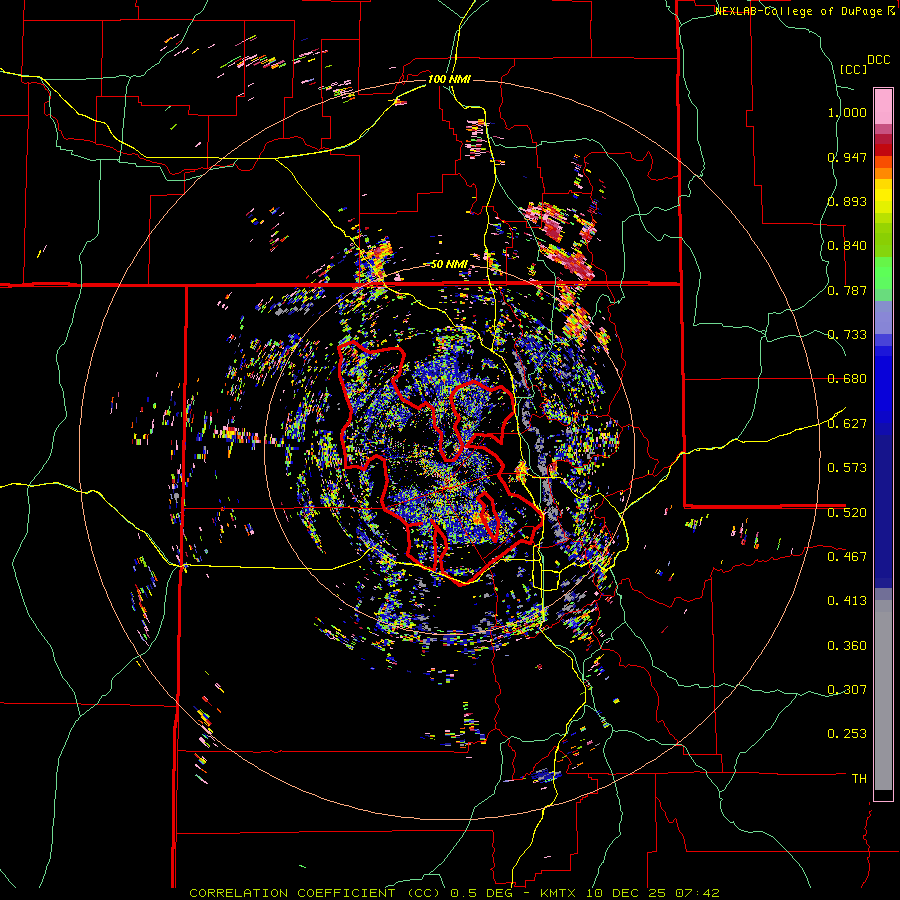
Task: Click the 50 NMI range ring label
Action: pyautogui.click(x=449, y=265)
